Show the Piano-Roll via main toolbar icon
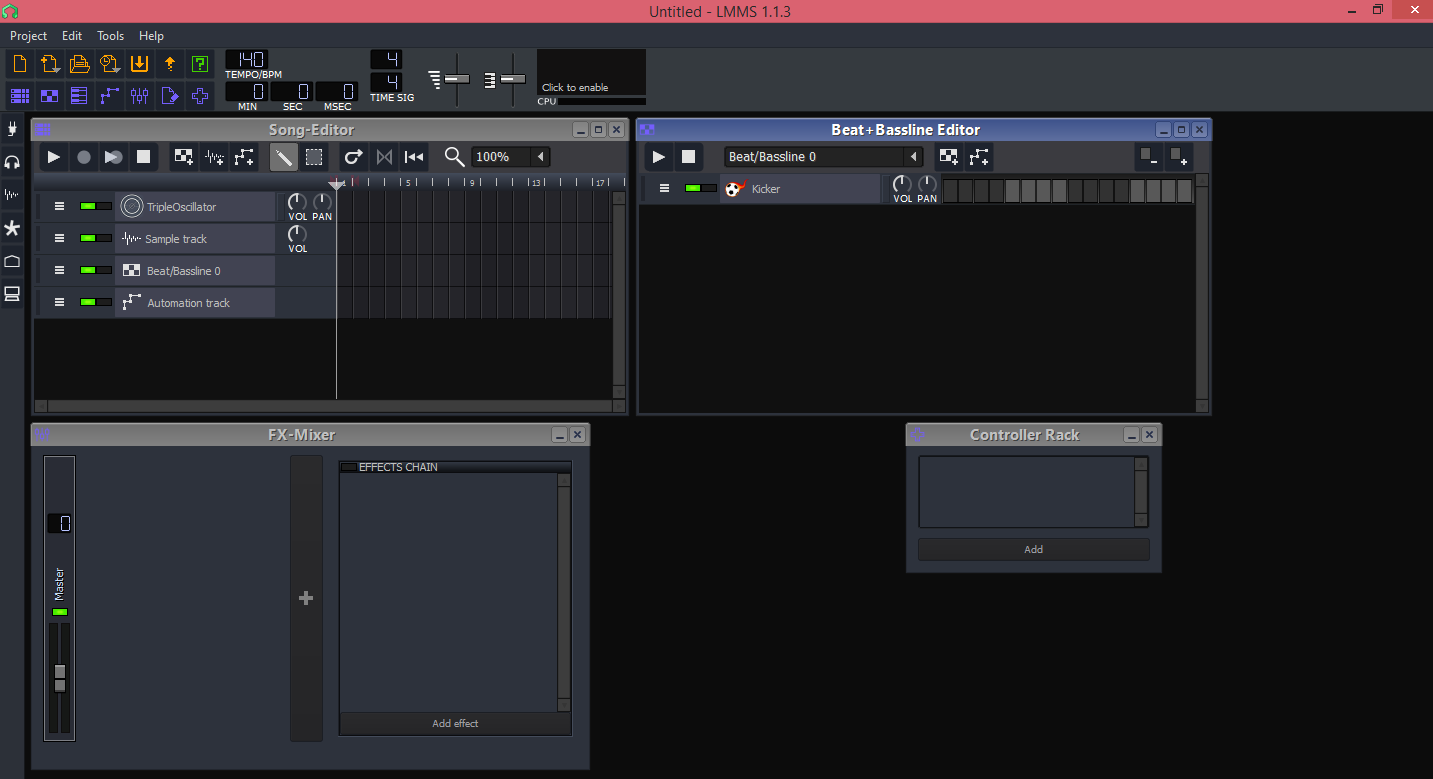Viewport: 1433px width, 779px height. point(80,96)
